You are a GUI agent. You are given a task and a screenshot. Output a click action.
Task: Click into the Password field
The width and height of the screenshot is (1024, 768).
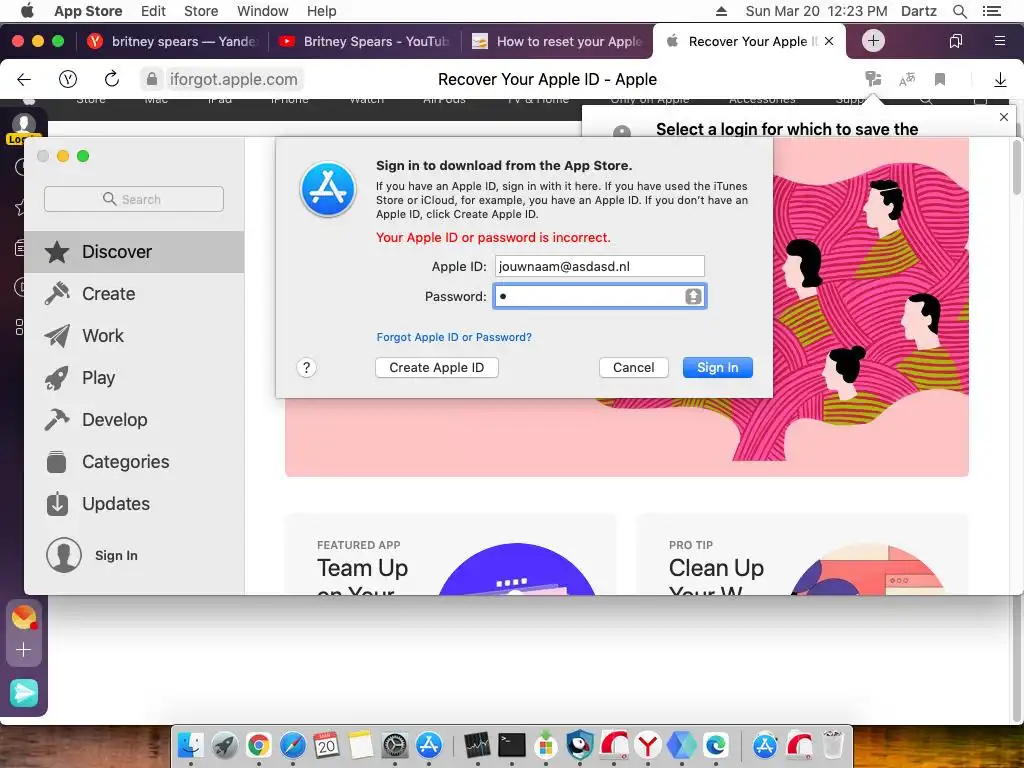(x=600, y=296)
